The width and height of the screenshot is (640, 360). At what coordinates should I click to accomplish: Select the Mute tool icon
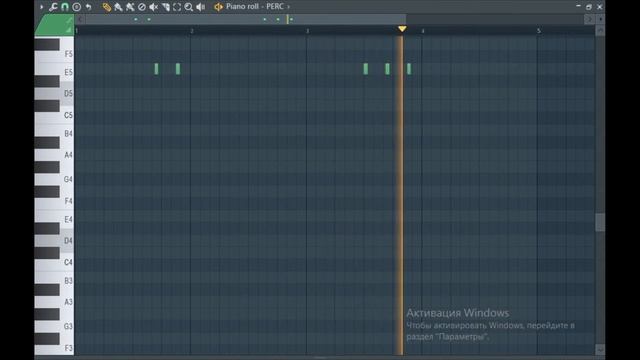[x=153, y=7]
